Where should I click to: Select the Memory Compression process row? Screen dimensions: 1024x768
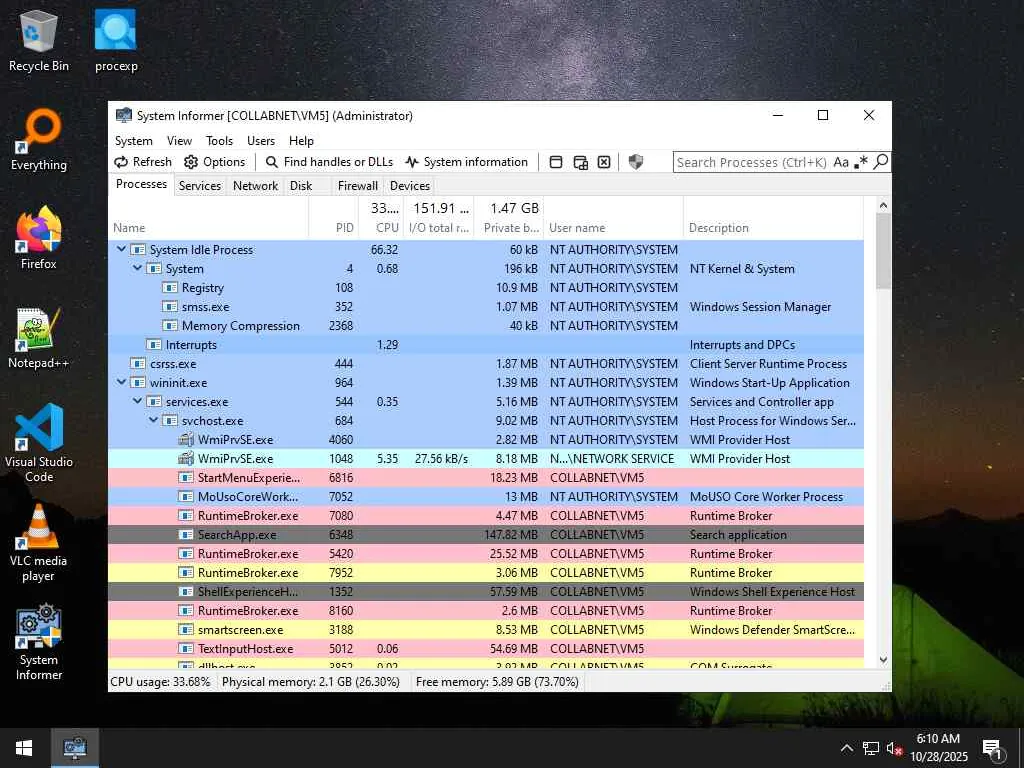(486, 325)
